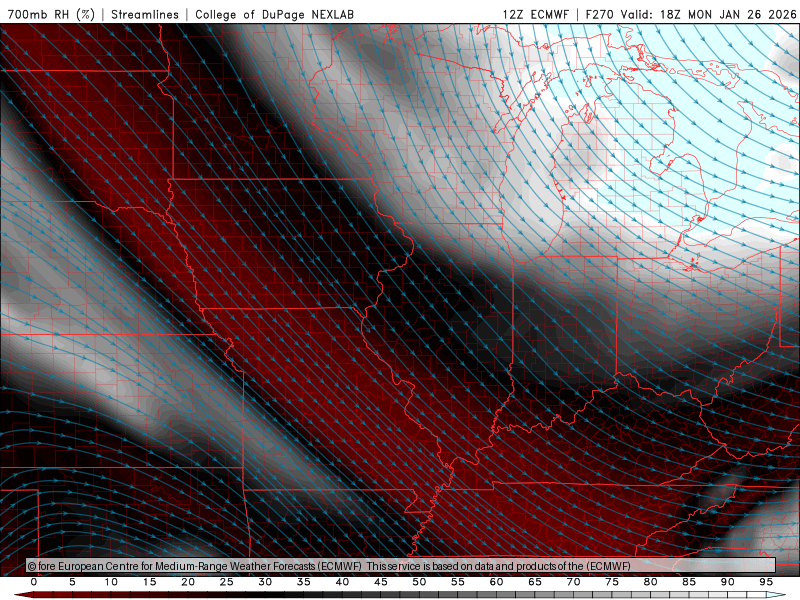Click the "60" colorbar scale label
The height and width of the screenshot is (600, 800).
[x=496, y=582]
